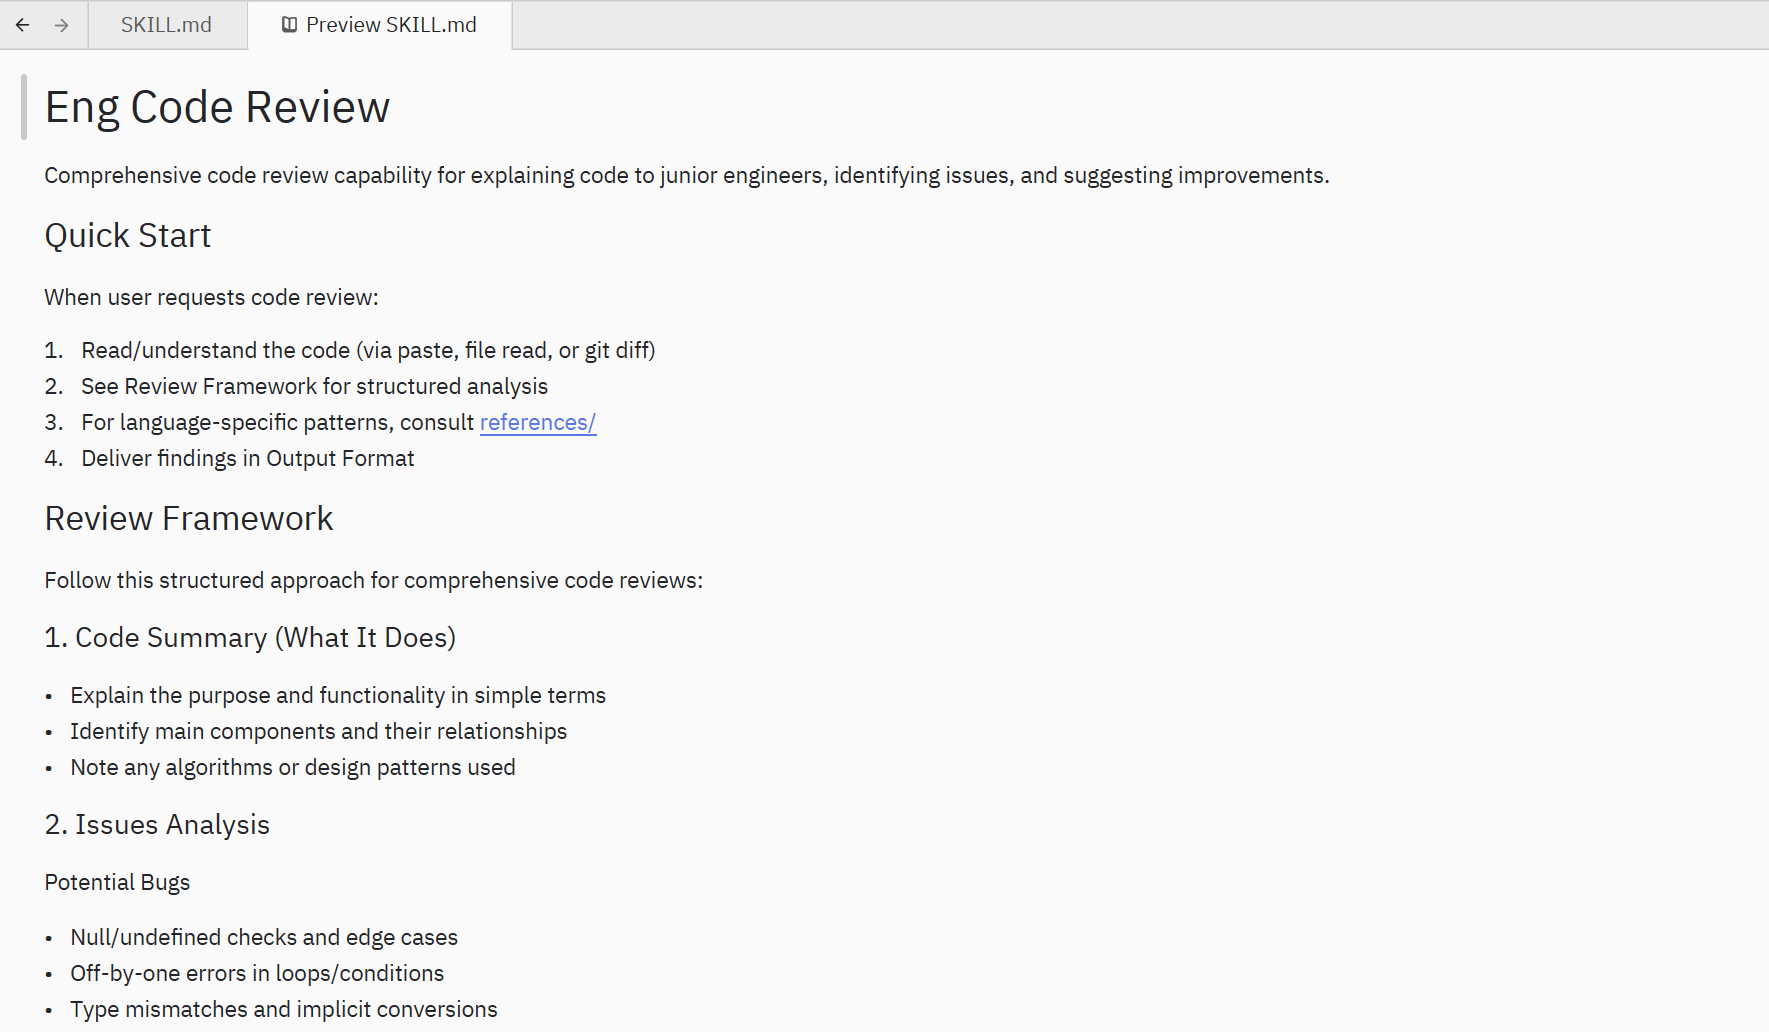Click the Quick Start heading
Screen dimensions: 1769x1032
point(128,236)
